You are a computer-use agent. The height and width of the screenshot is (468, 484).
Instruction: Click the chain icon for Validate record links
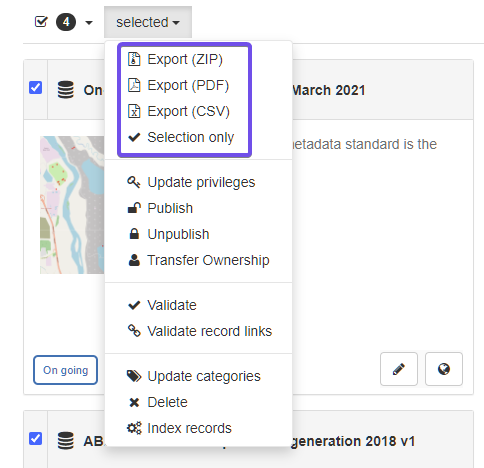click(134, 331)
